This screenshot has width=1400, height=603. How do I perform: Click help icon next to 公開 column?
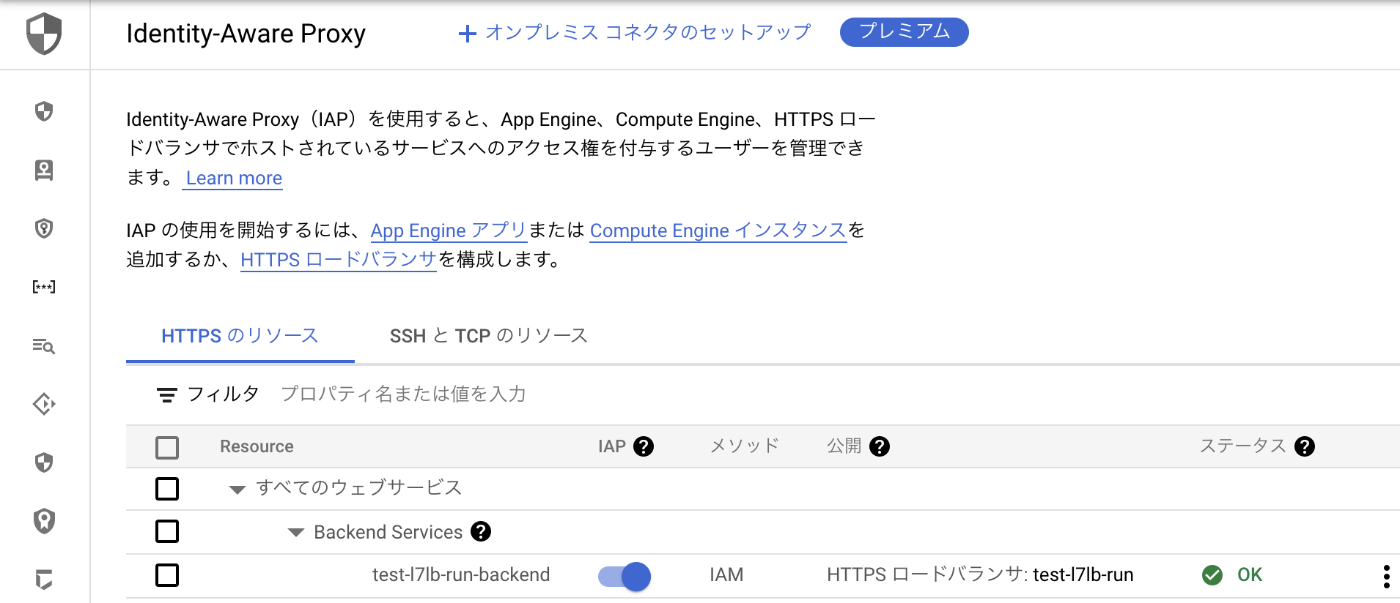[879, 446]
